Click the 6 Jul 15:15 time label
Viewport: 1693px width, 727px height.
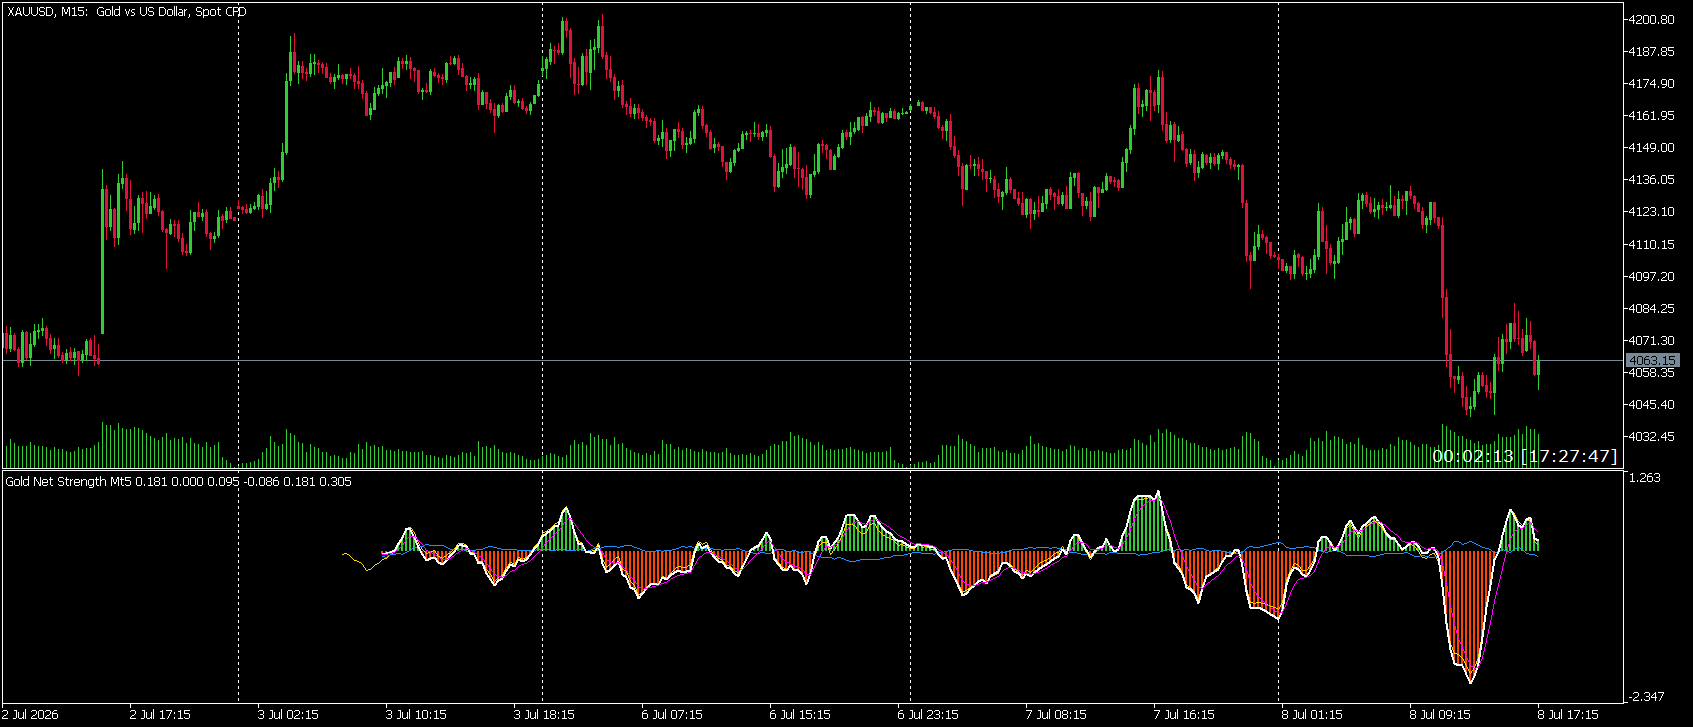(x=800, y=715)
